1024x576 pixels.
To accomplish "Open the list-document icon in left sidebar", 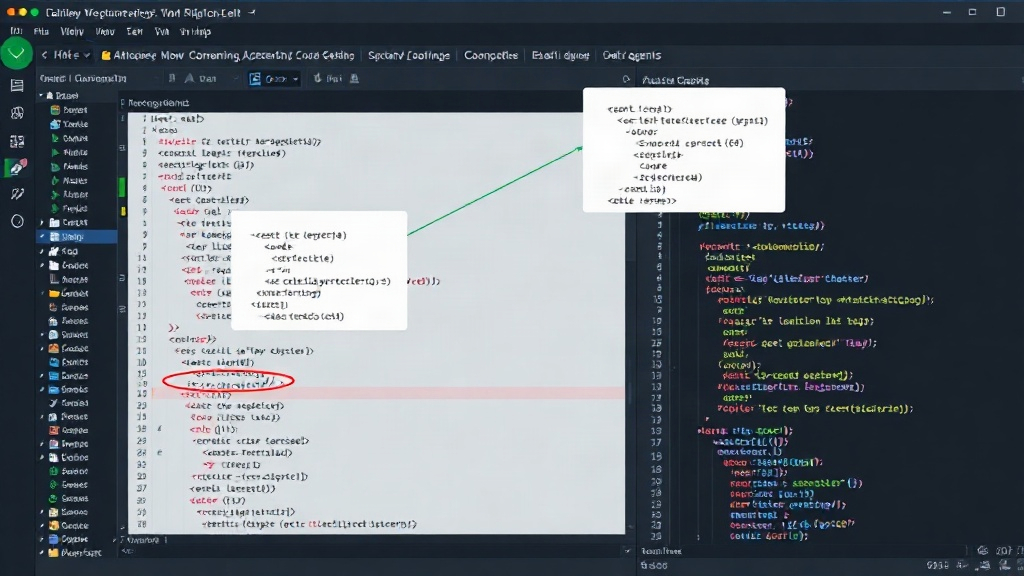I will tap(17, 86).
